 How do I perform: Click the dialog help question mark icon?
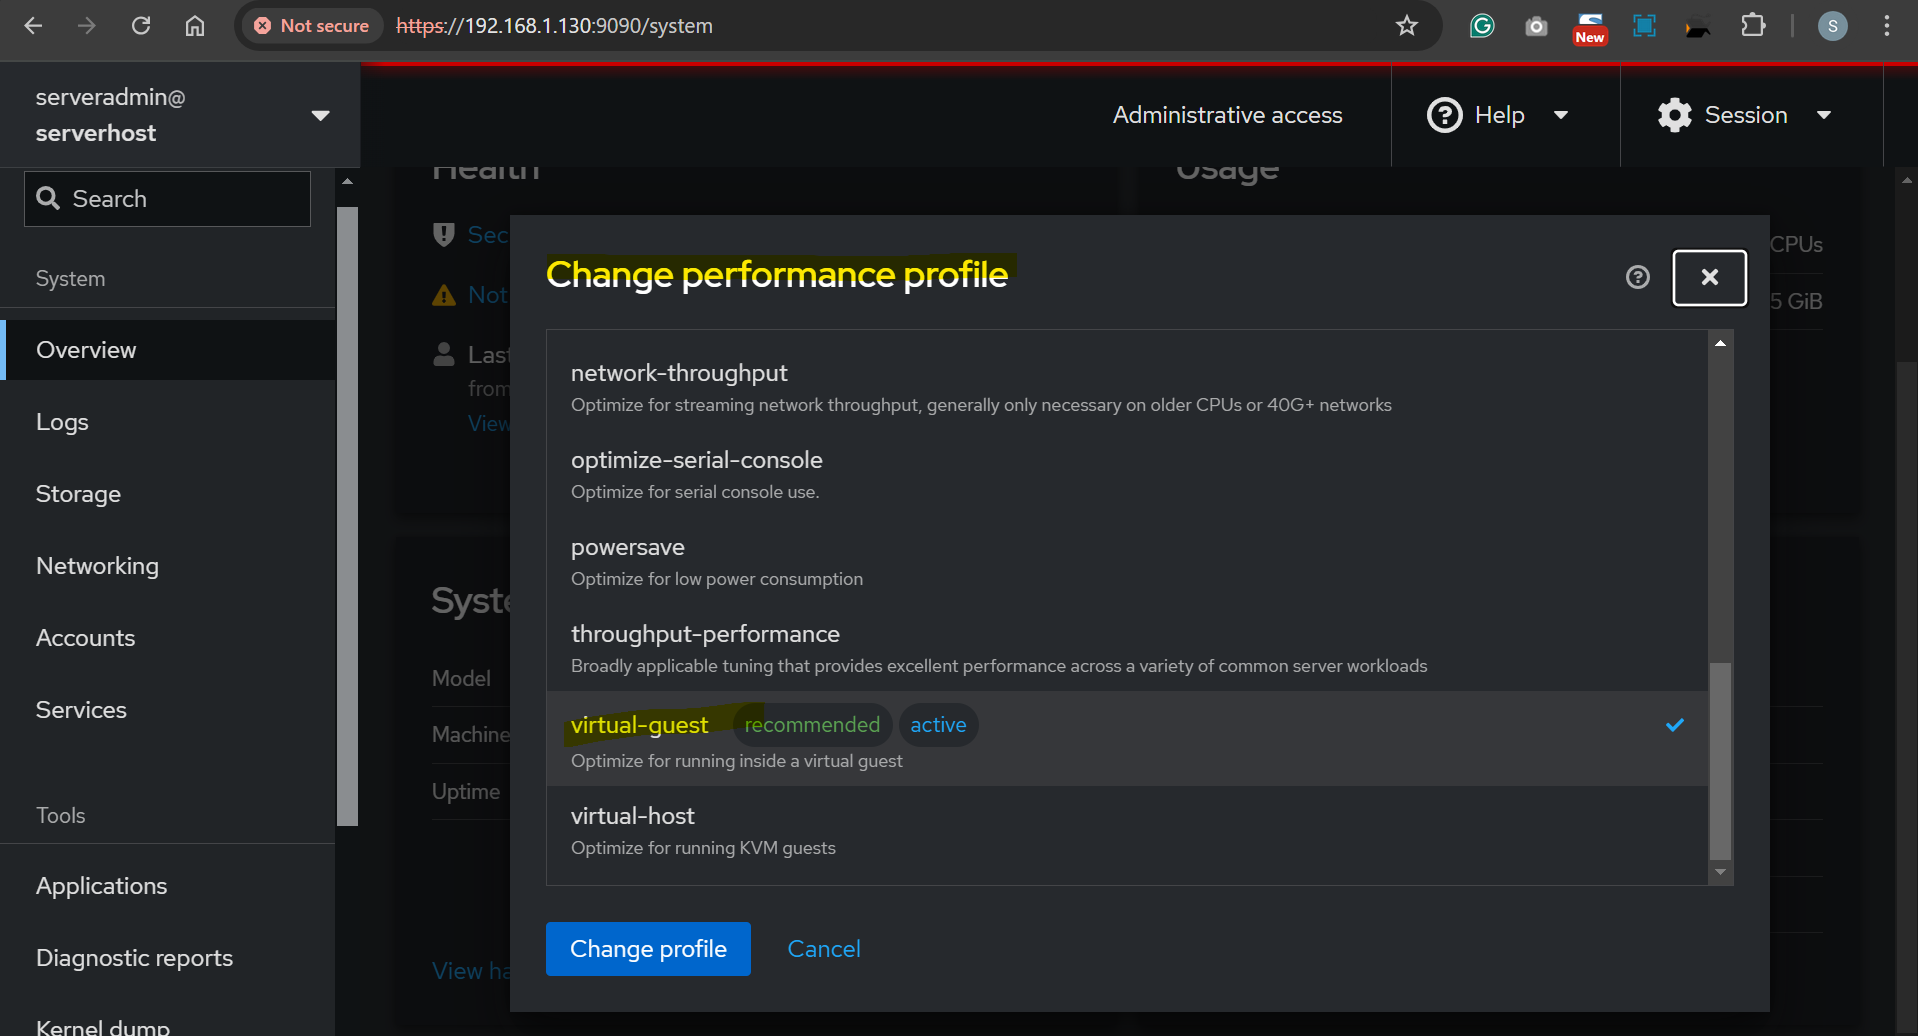point(1637,277)
